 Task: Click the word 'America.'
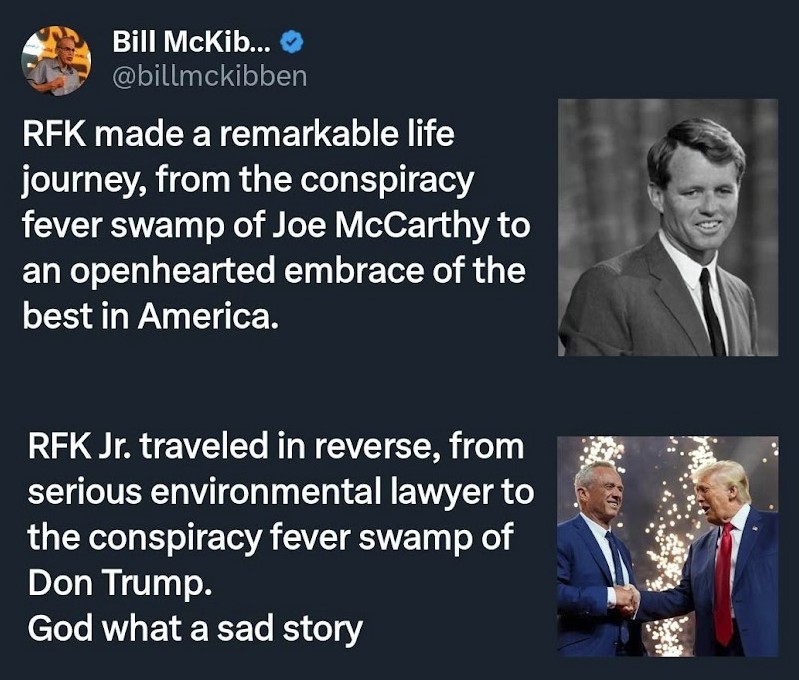(208, 316)
